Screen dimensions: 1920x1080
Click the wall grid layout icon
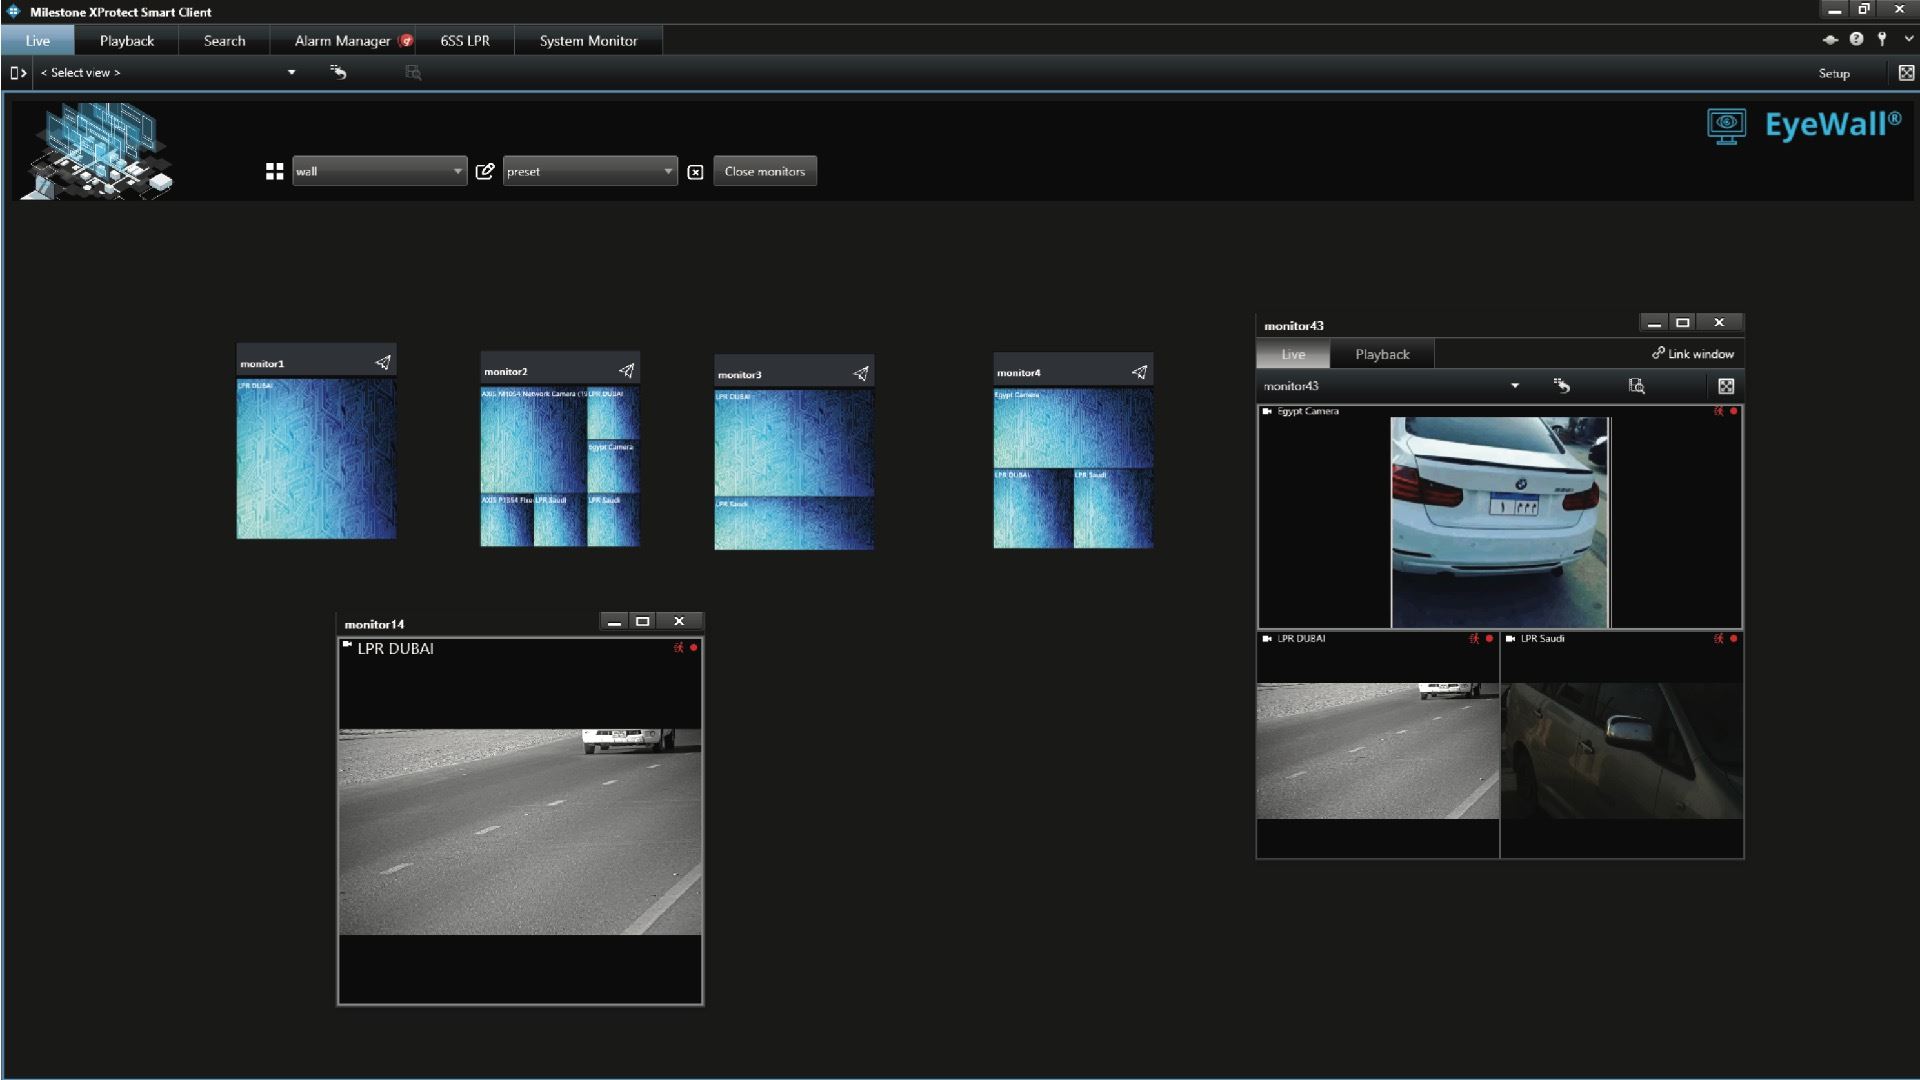274,172
